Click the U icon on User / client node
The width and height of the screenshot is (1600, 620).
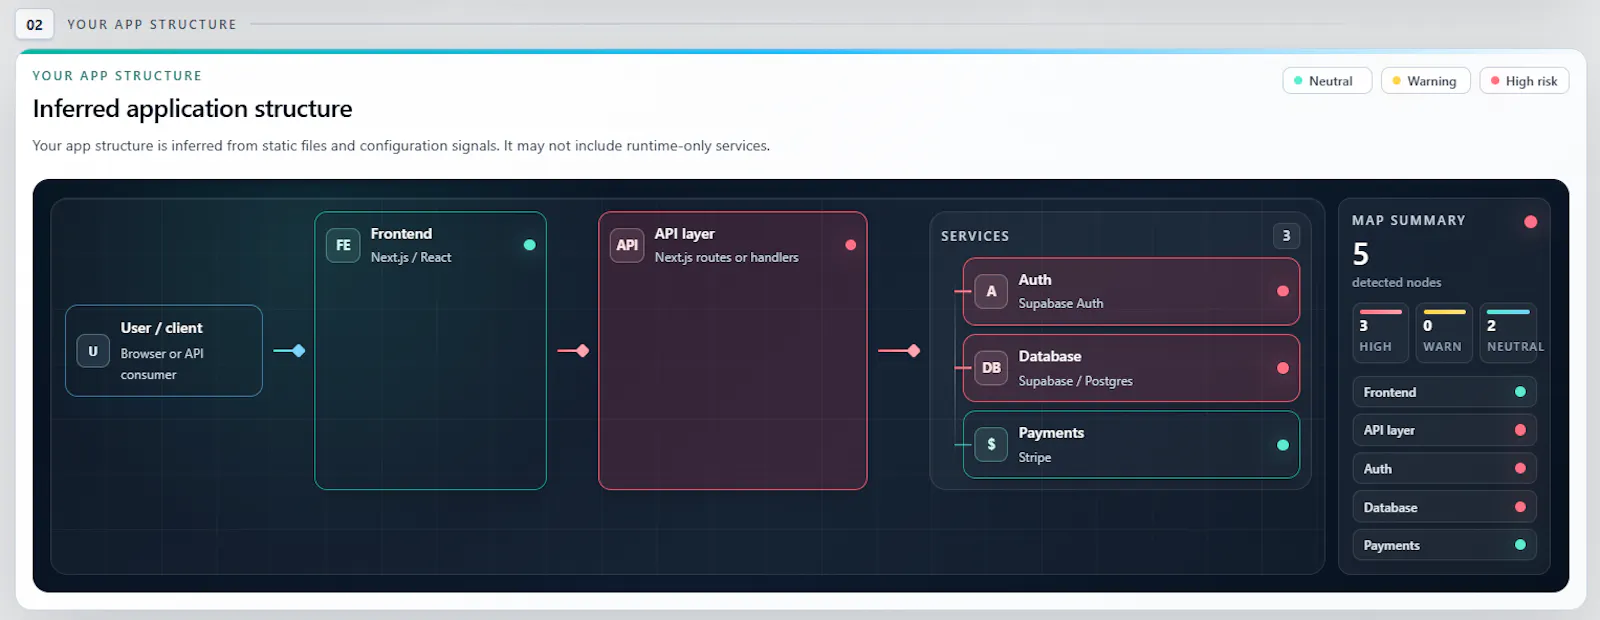coord(93,351)
